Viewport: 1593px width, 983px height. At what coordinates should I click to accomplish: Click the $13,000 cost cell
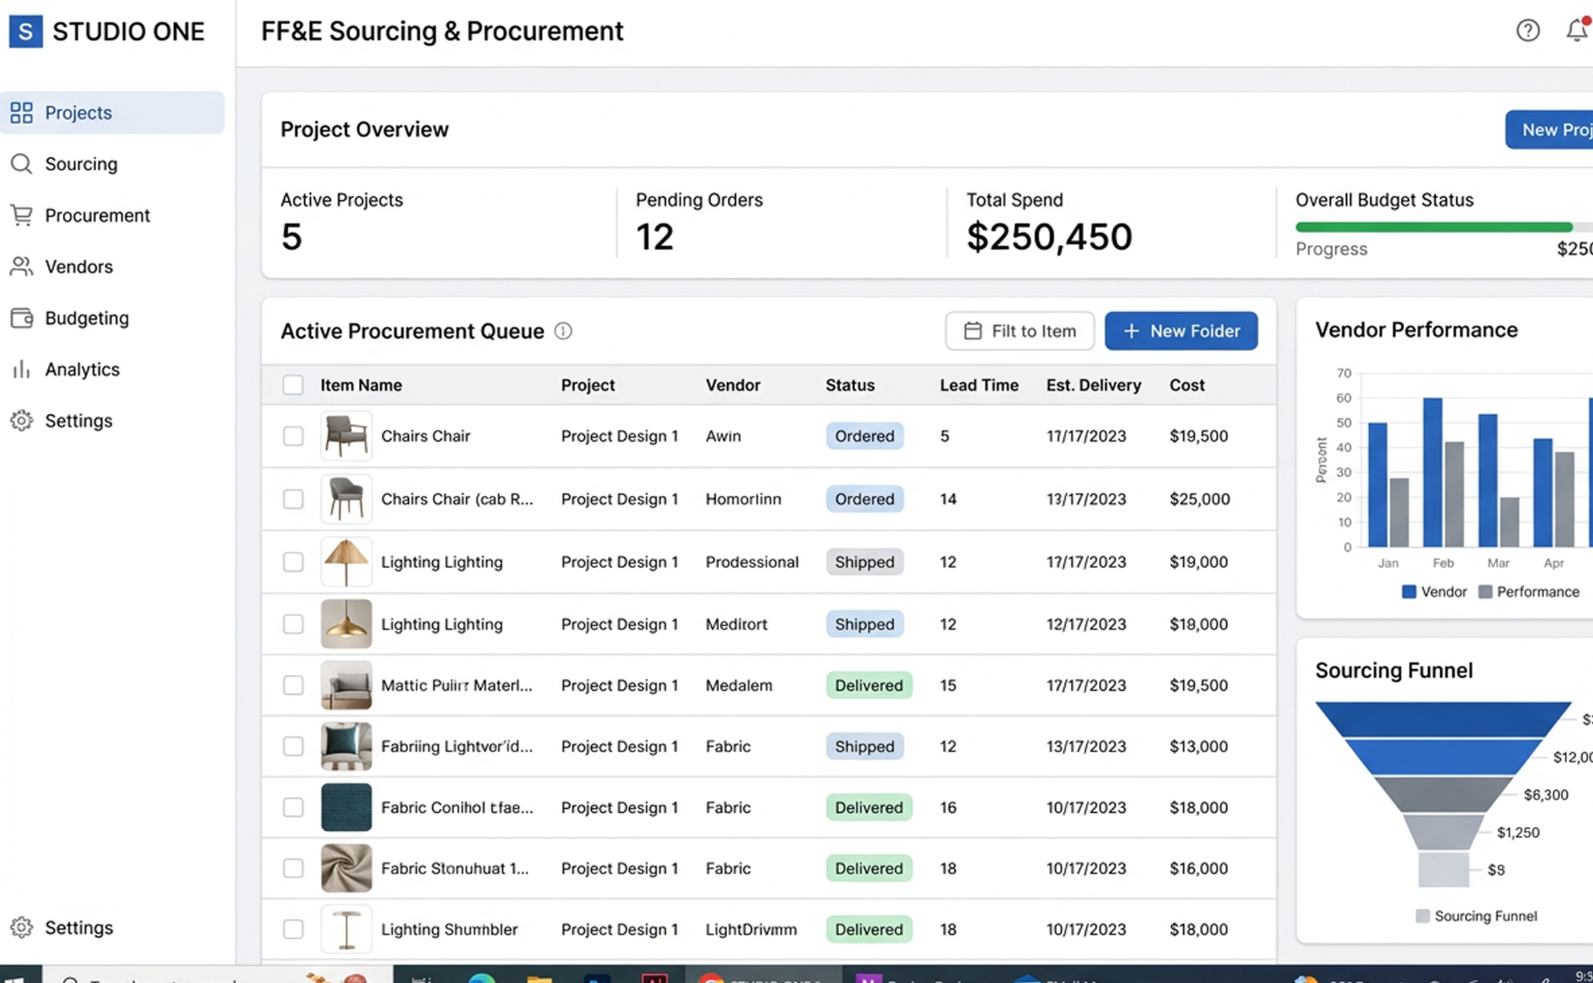1198,746
